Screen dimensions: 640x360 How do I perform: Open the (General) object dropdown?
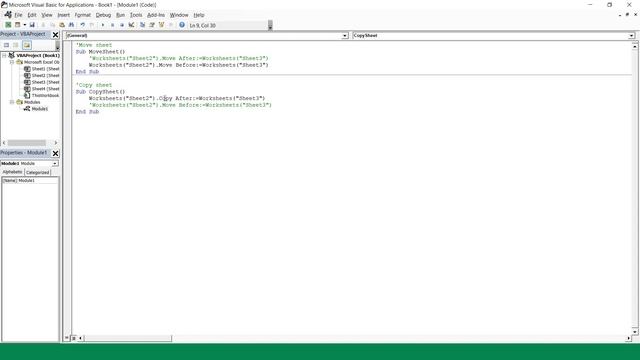(x=344, y=36)
